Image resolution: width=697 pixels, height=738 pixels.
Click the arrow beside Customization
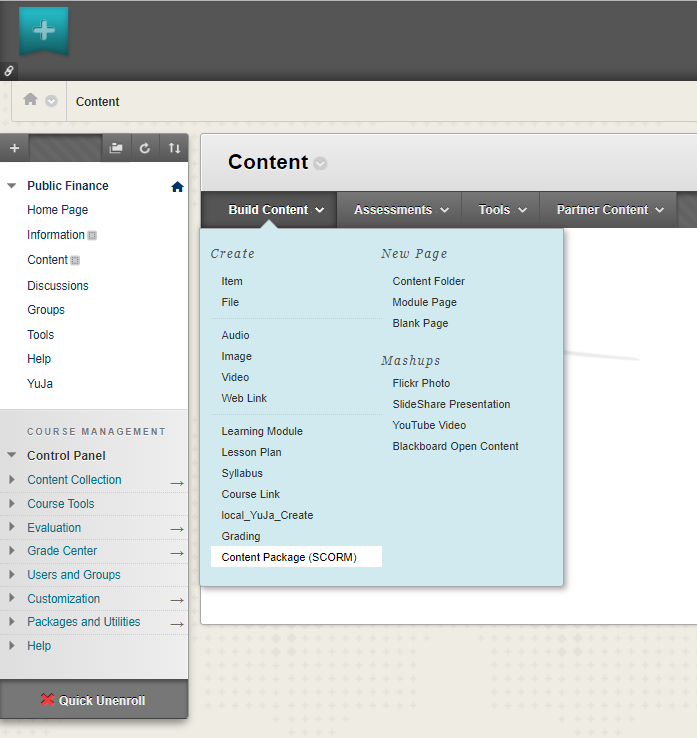(x=177, y=601)
